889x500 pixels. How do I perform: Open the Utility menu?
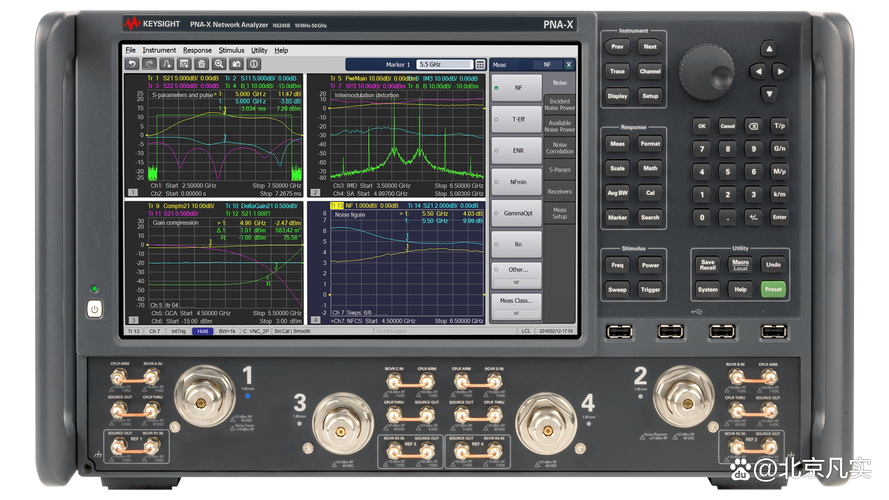pos(259,50)
